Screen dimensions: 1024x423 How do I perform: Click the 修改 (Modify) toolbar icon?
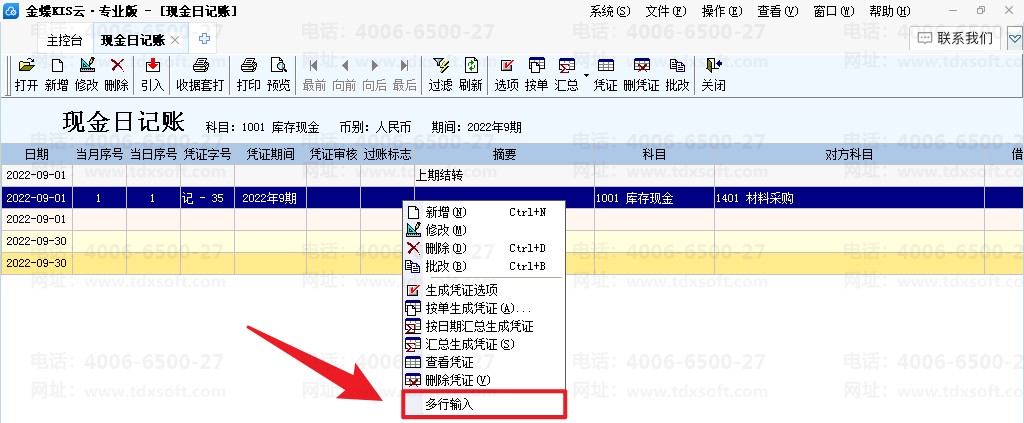(x=86, y=74)
